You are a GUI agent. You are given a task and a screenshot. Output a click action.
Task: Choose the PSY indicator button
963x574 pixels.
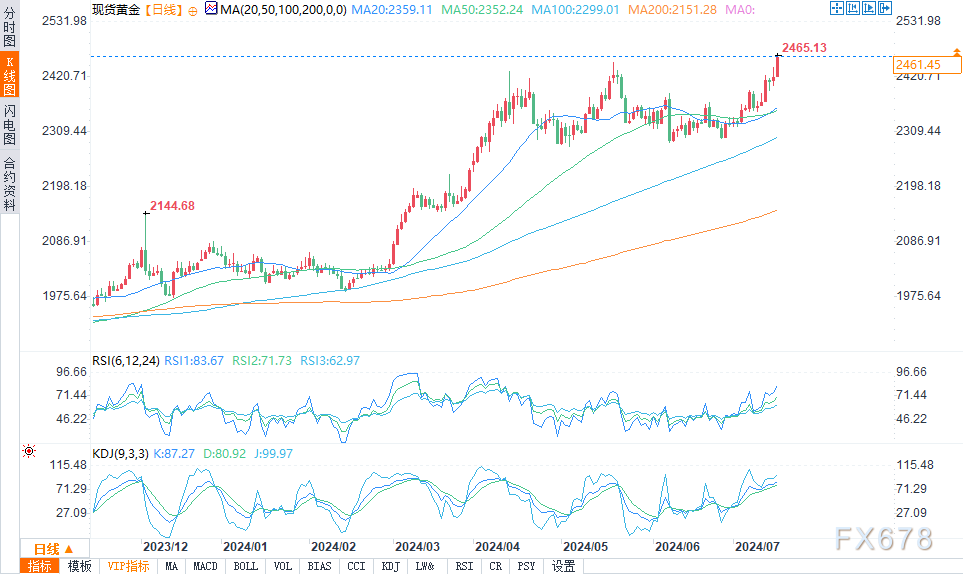click(526, 566)
